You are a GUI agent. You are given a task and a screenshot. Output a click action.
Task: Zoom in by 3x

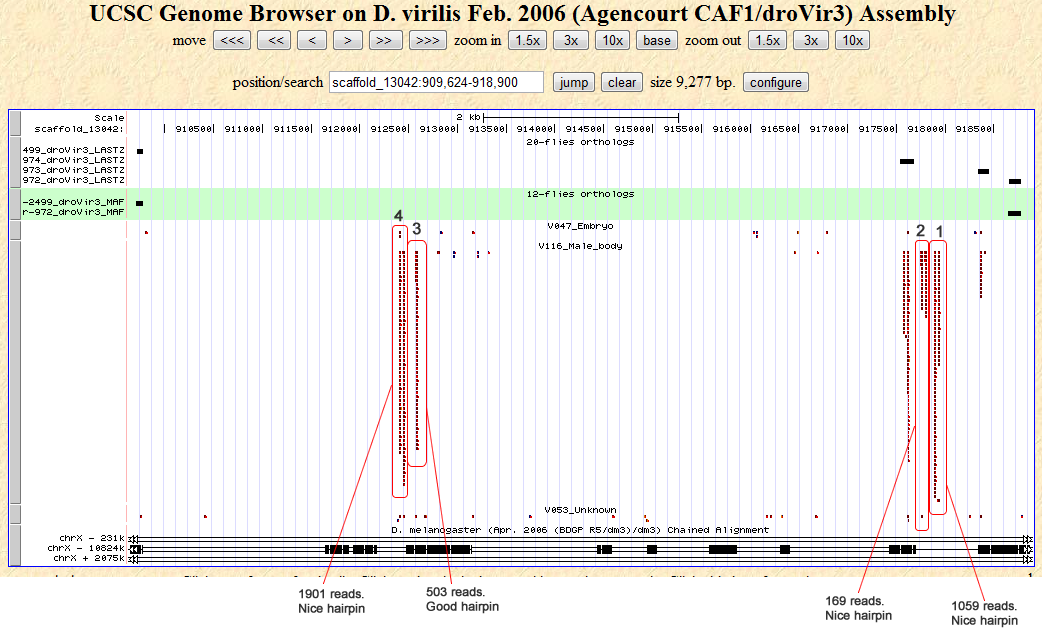pos(570,40)
